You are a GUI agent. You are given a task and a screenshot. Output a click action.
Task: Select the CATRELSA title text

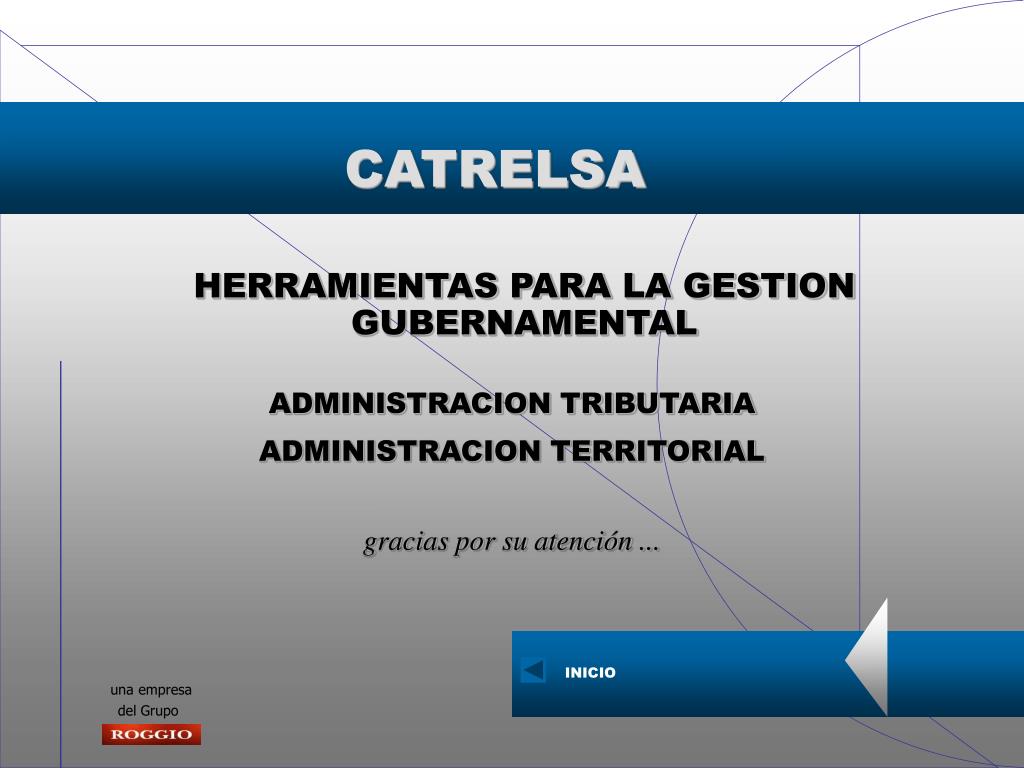point(496,169)
